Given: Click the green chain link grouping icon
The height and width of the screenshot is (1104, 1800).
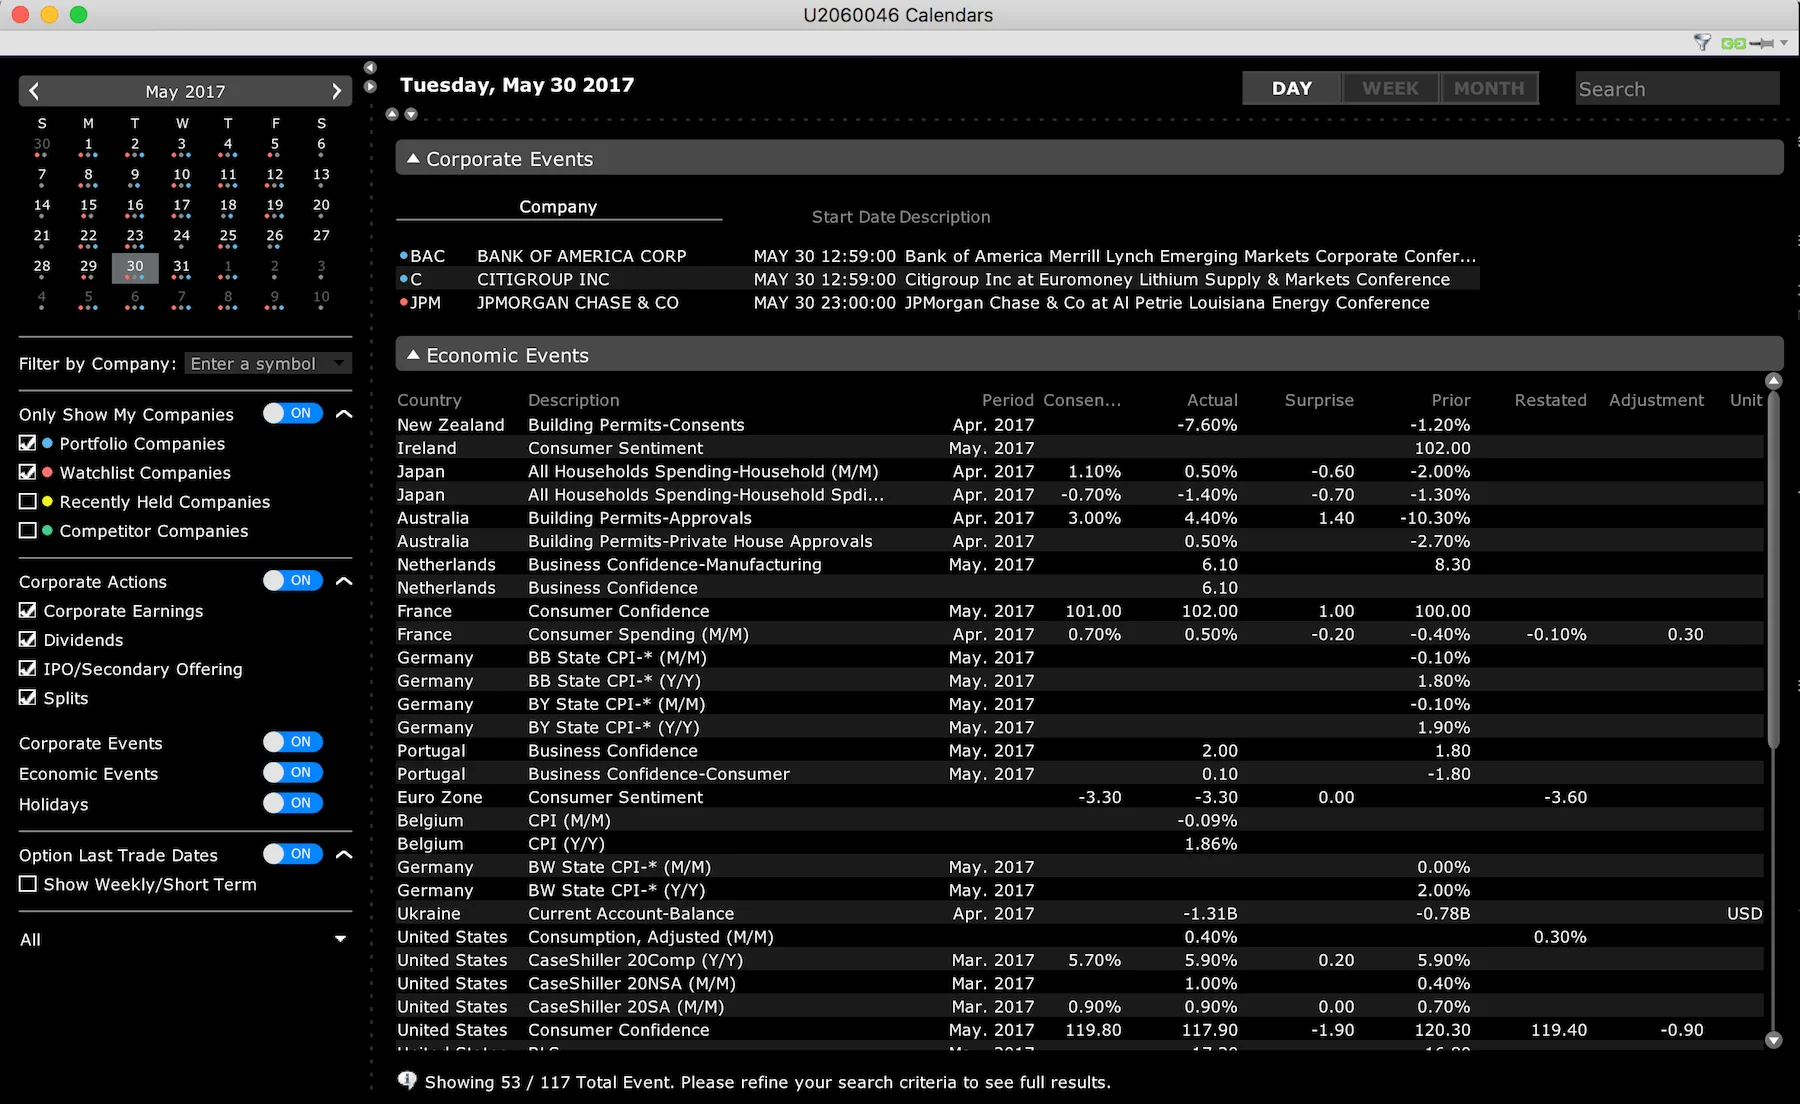Looking at the screenshot, I should [1734, 43].
